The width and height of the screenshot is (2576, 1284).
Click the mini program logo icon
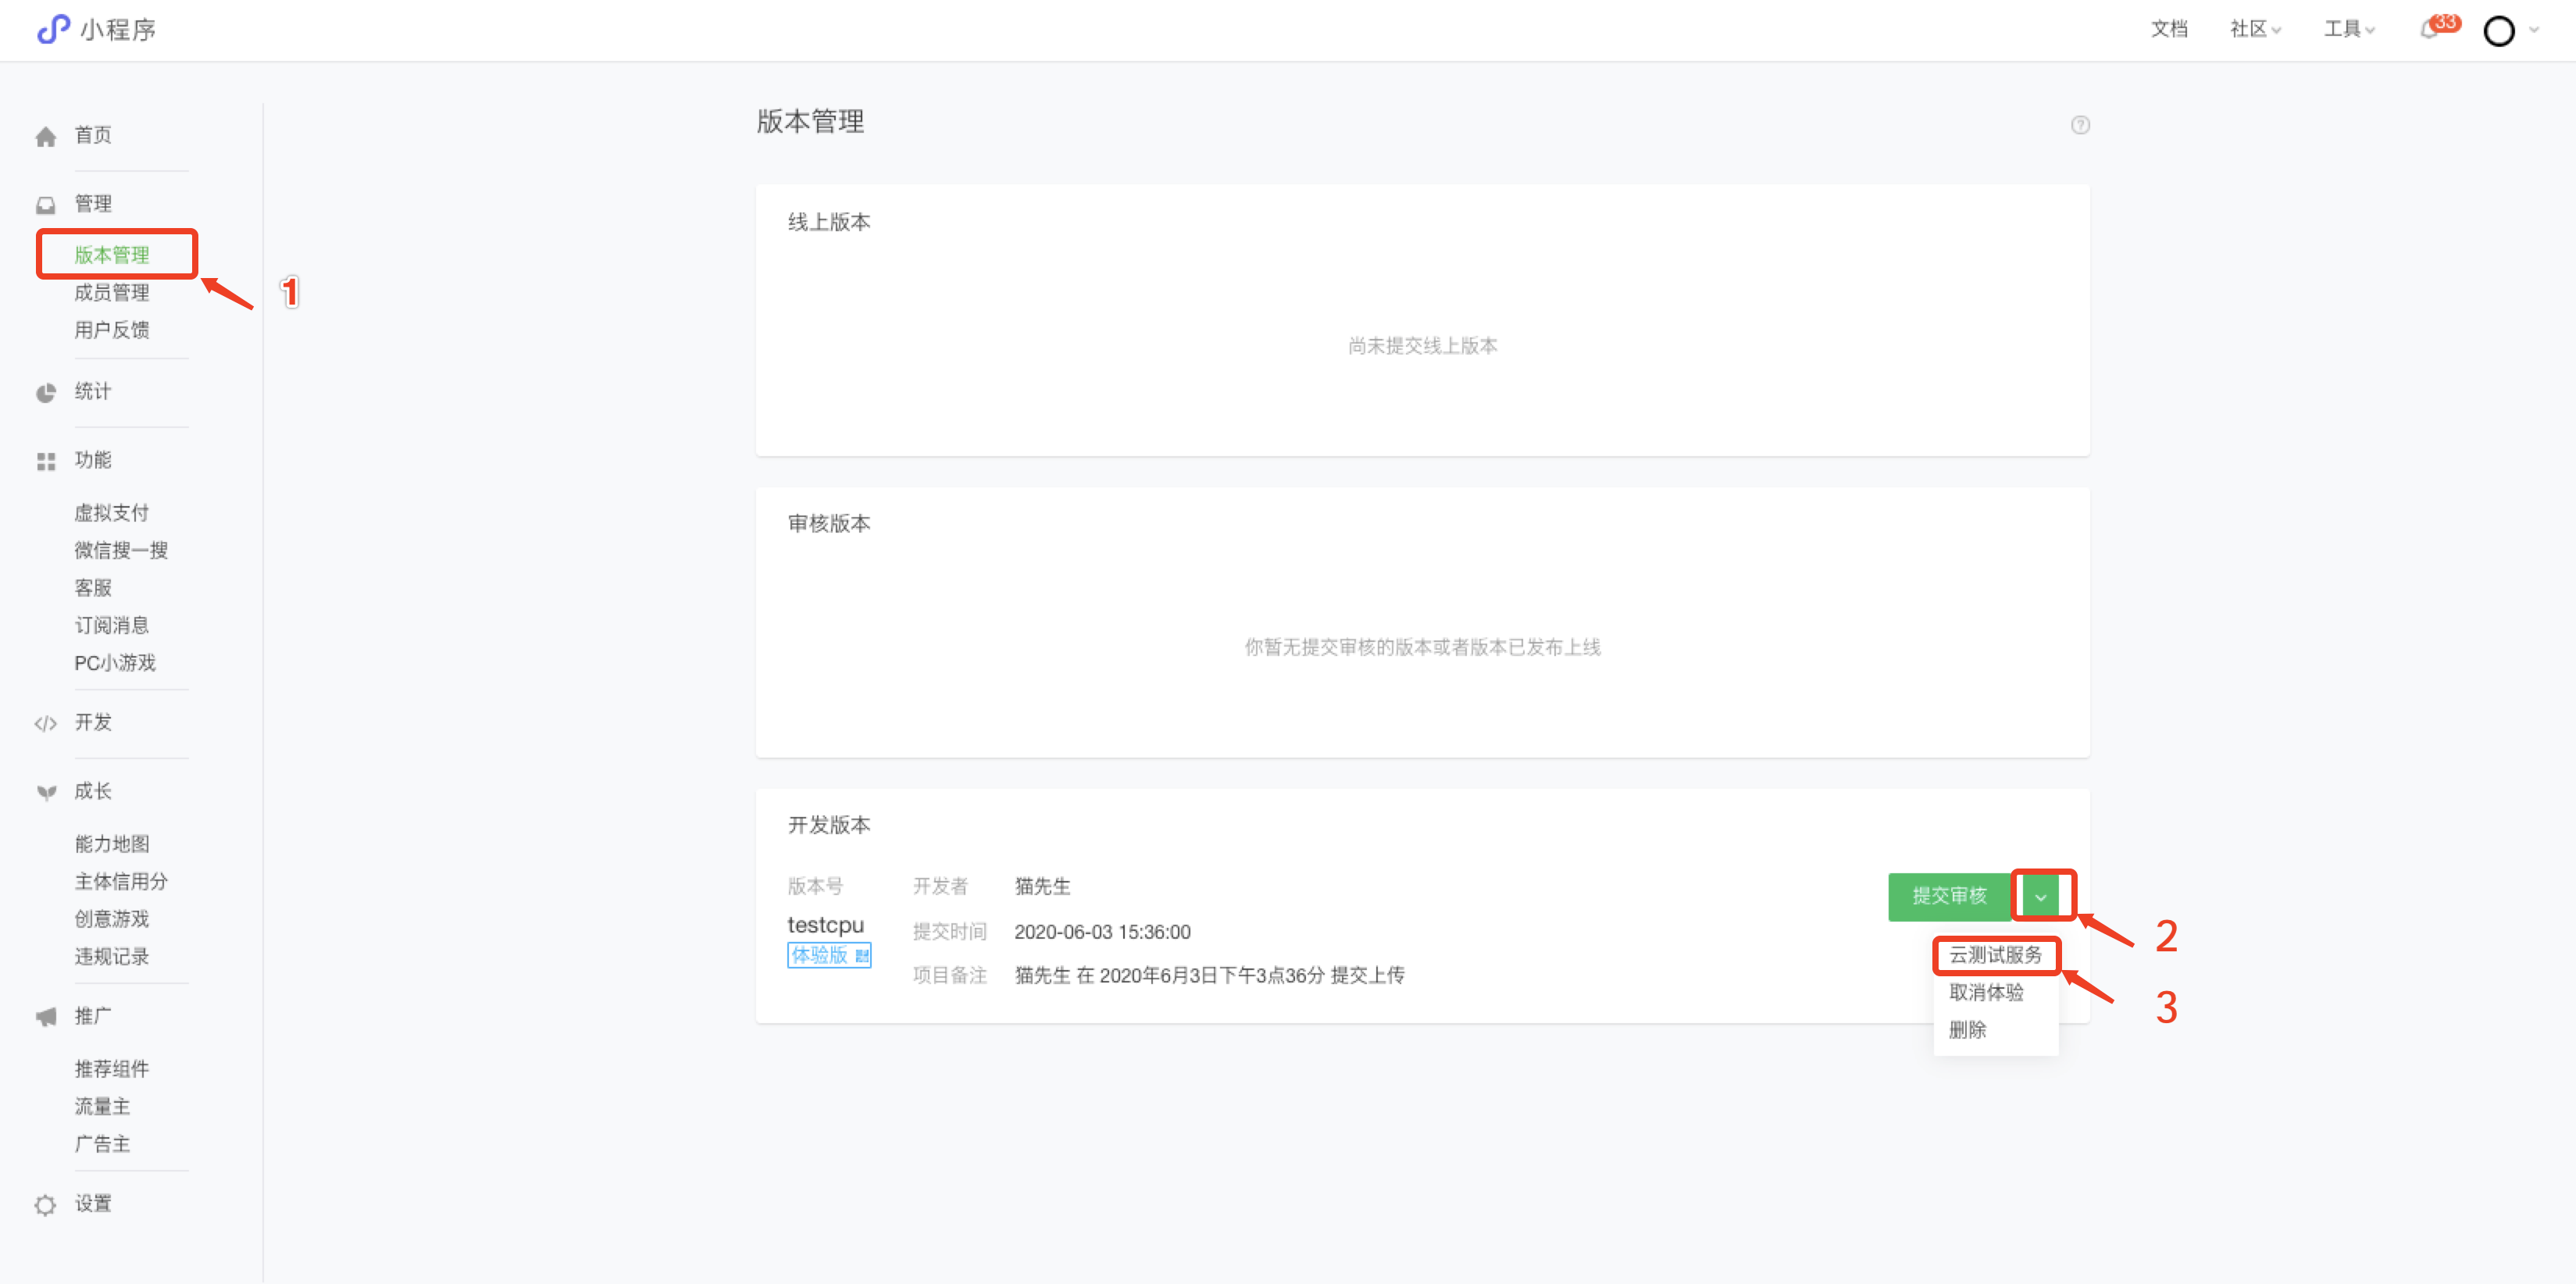[54, 29]
